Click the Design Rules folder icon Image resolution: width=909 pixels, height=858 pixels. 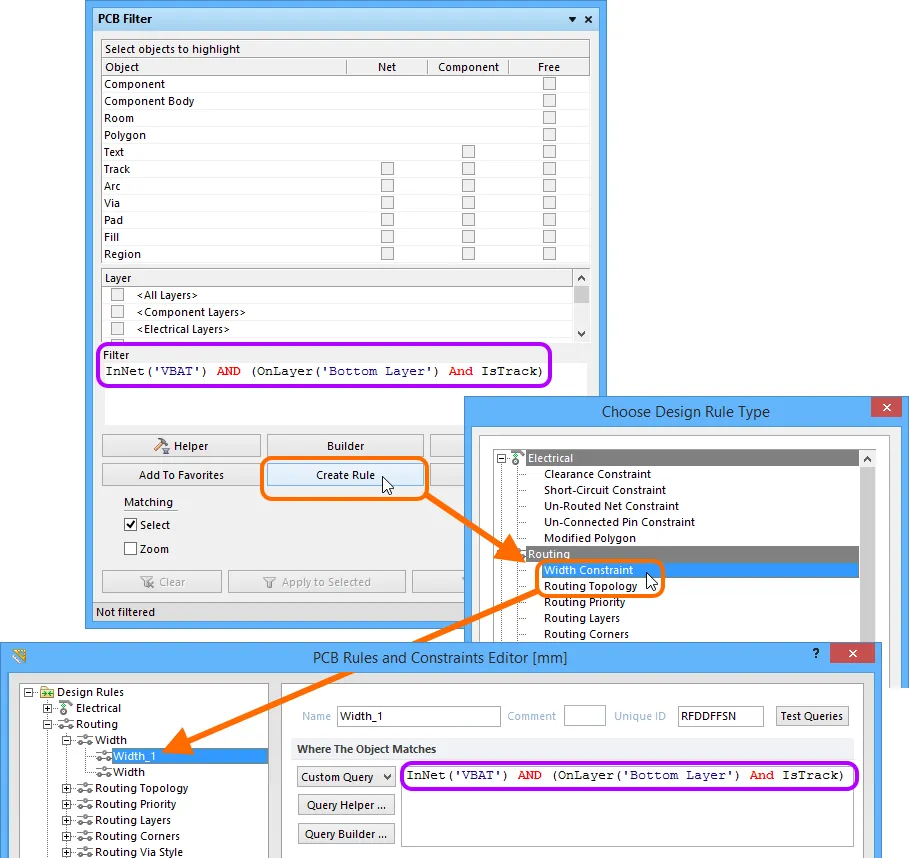(x=47, y=692)
